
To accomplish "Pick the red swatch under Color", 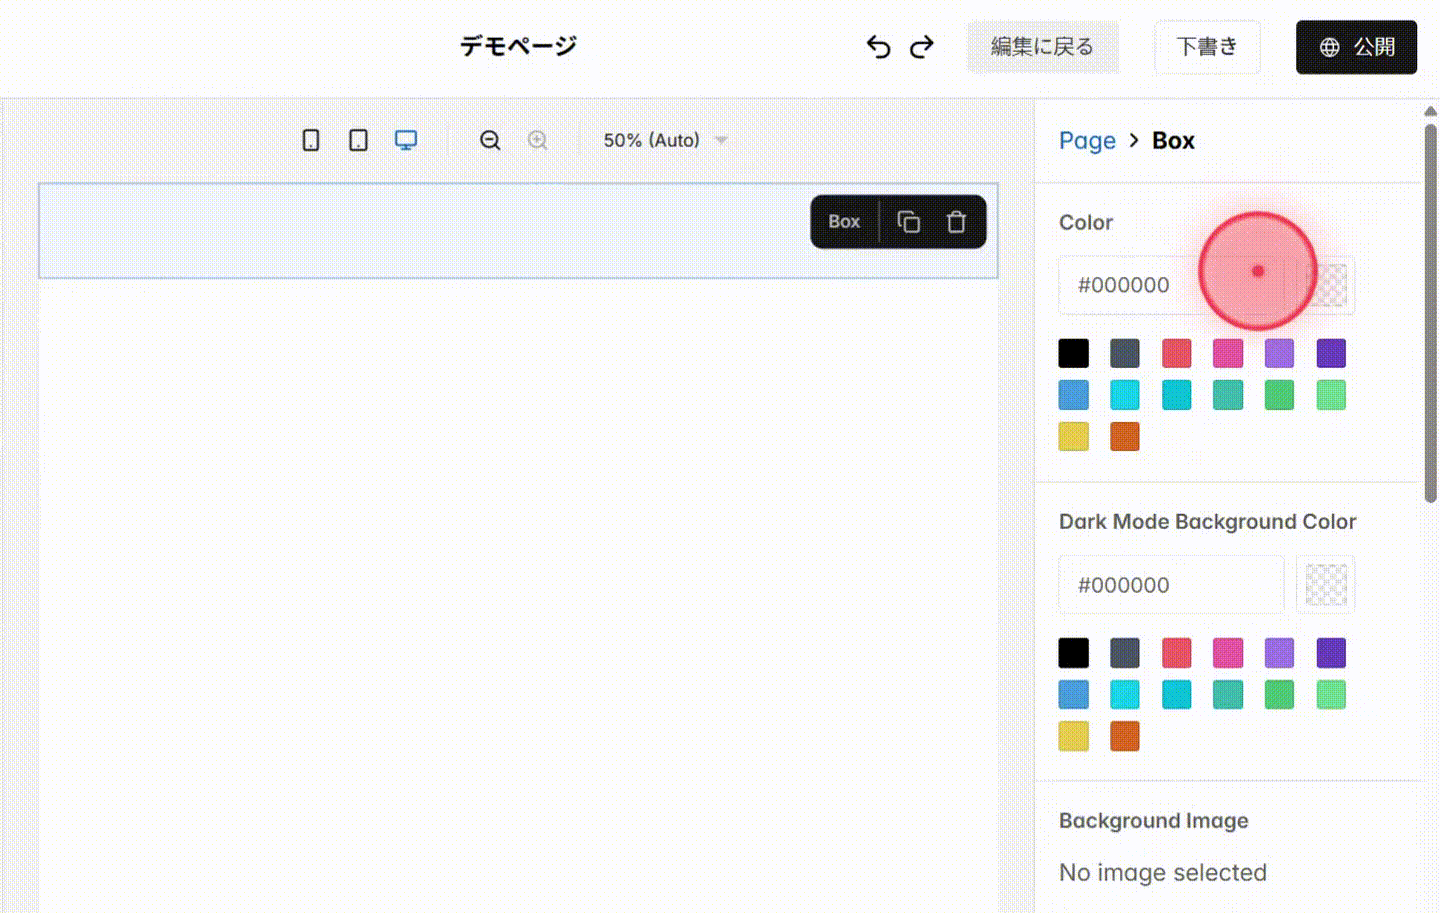I will click(1176, 352).
